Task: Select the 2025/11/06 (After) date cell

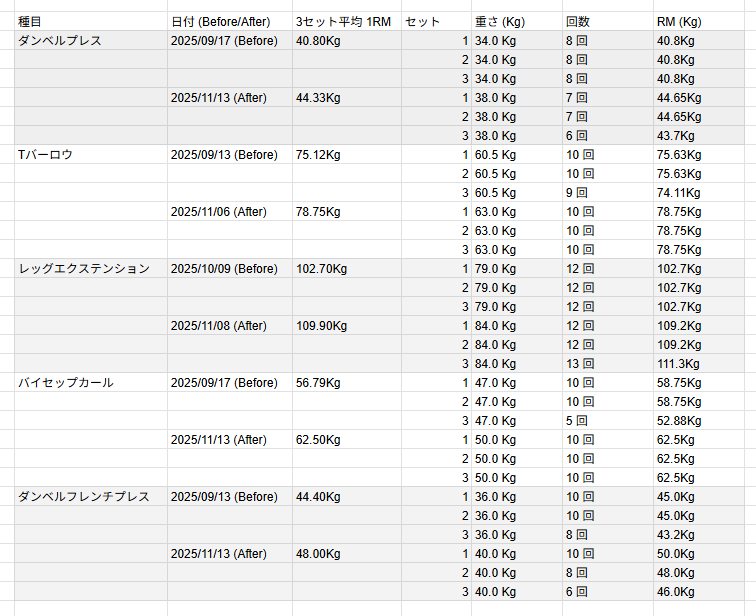Action: click(230, 212)
